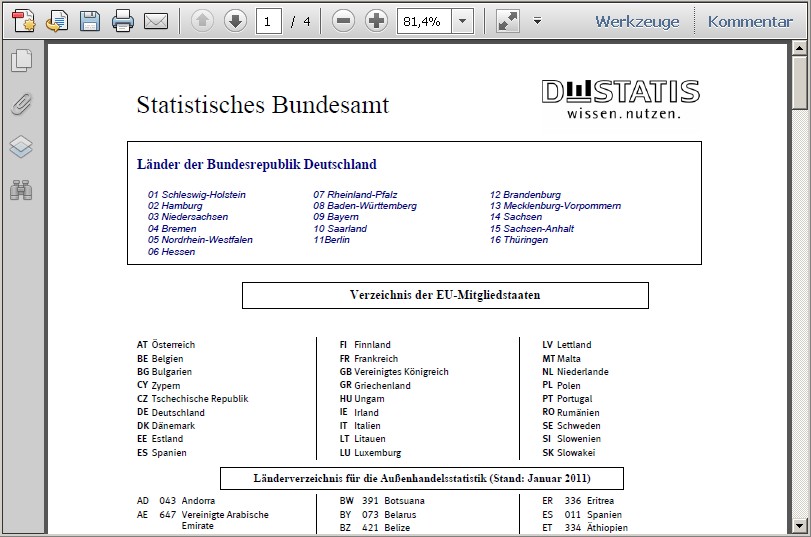Open toolbar options small arrow
The height and width of the screenshot is (537, 811).
coord(537,21)
